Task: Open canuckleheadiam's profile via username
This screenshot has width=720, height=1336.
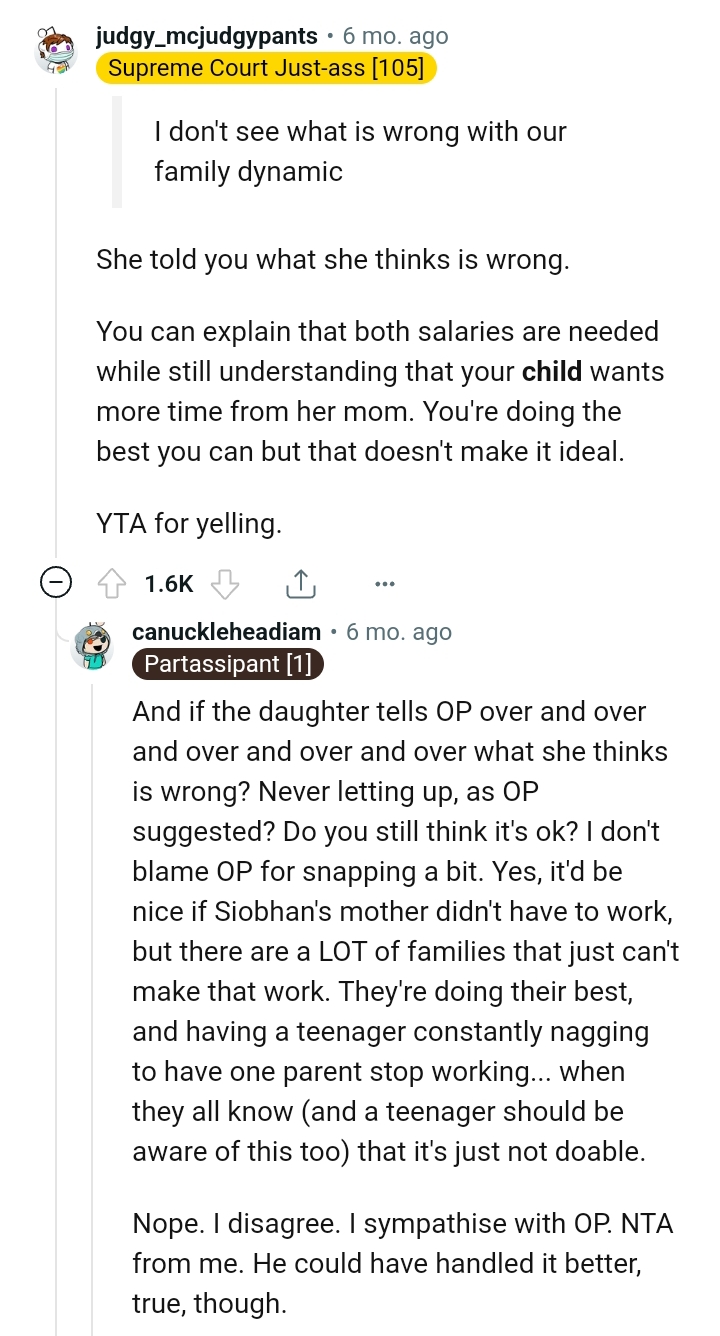Action: [x=225, y=632]
